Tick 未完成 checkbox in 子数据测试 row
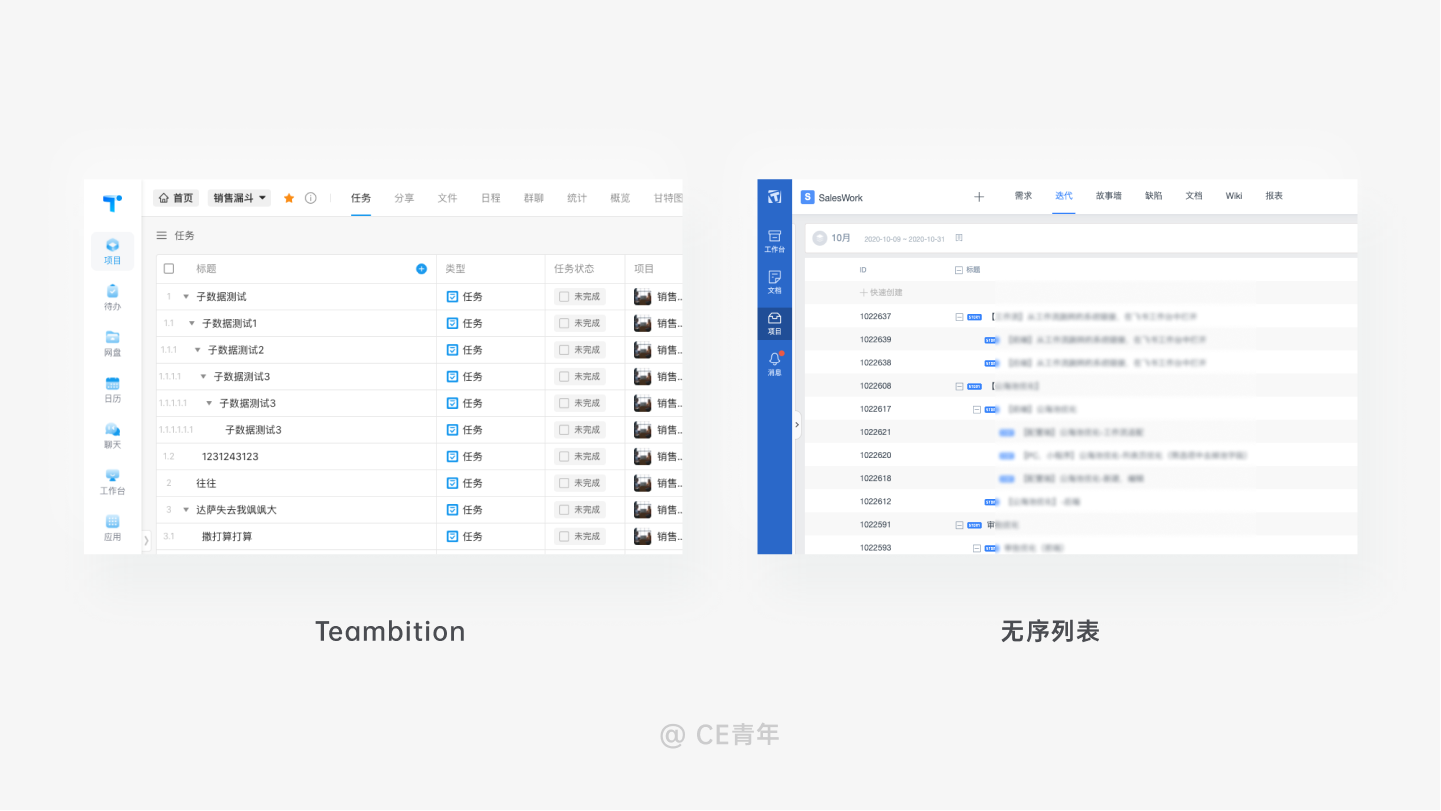 tap(564, 297)
